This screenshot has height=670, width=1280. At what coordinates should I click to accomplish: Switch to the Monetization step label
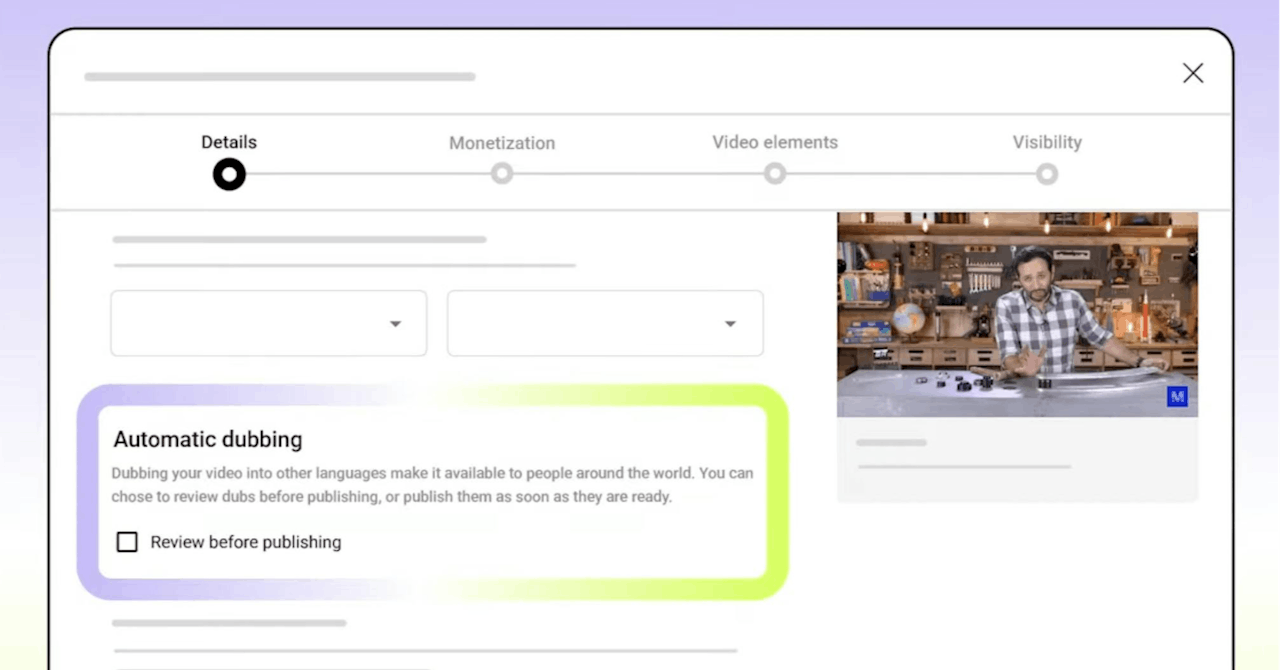(x=502, y=143)
